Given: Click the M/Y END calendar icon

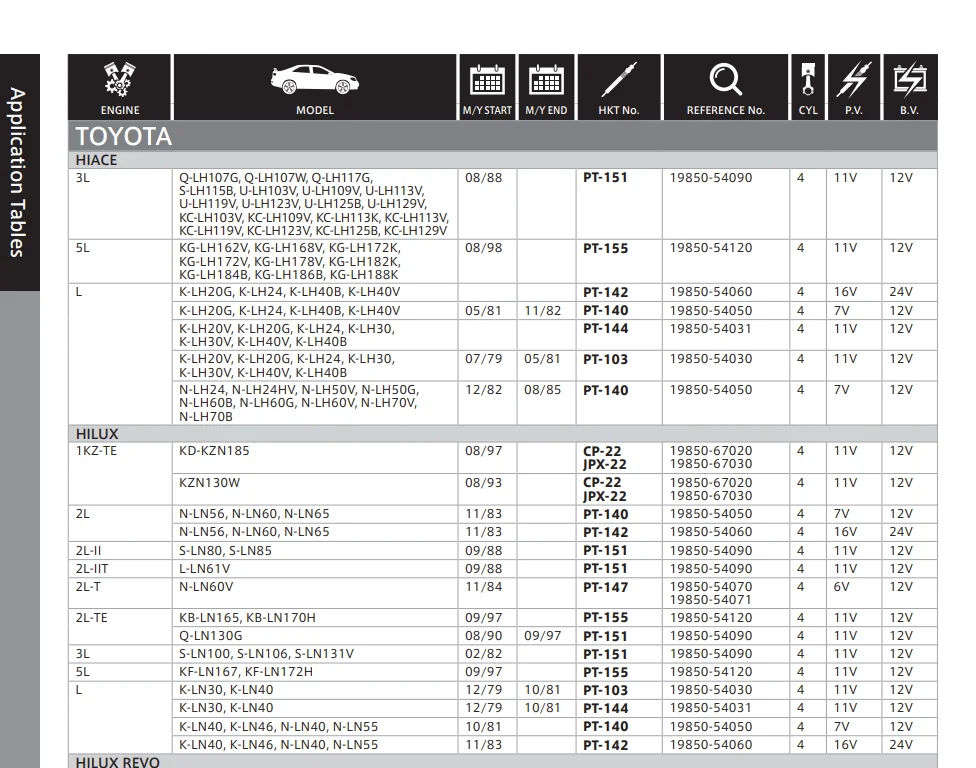Looking at the screenshot, I should tap(547, 80).
